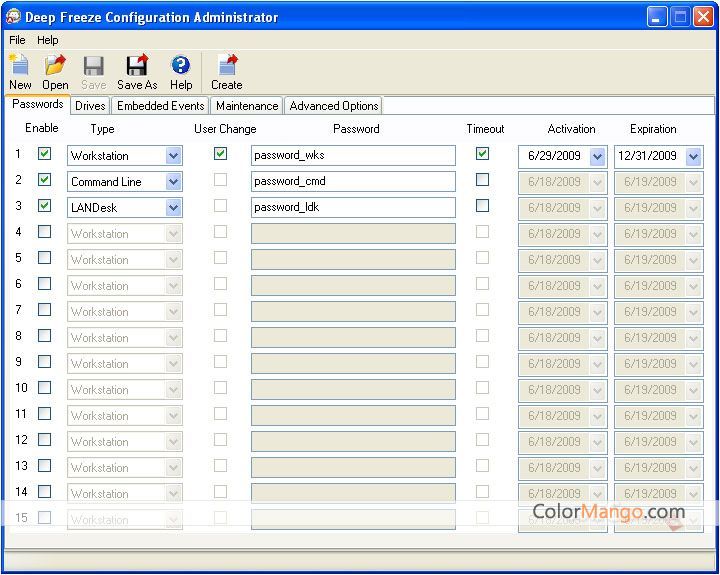This screenshot has height=575, width=720.
Task: Open the File menu
Action: click(x=17, y=40)
